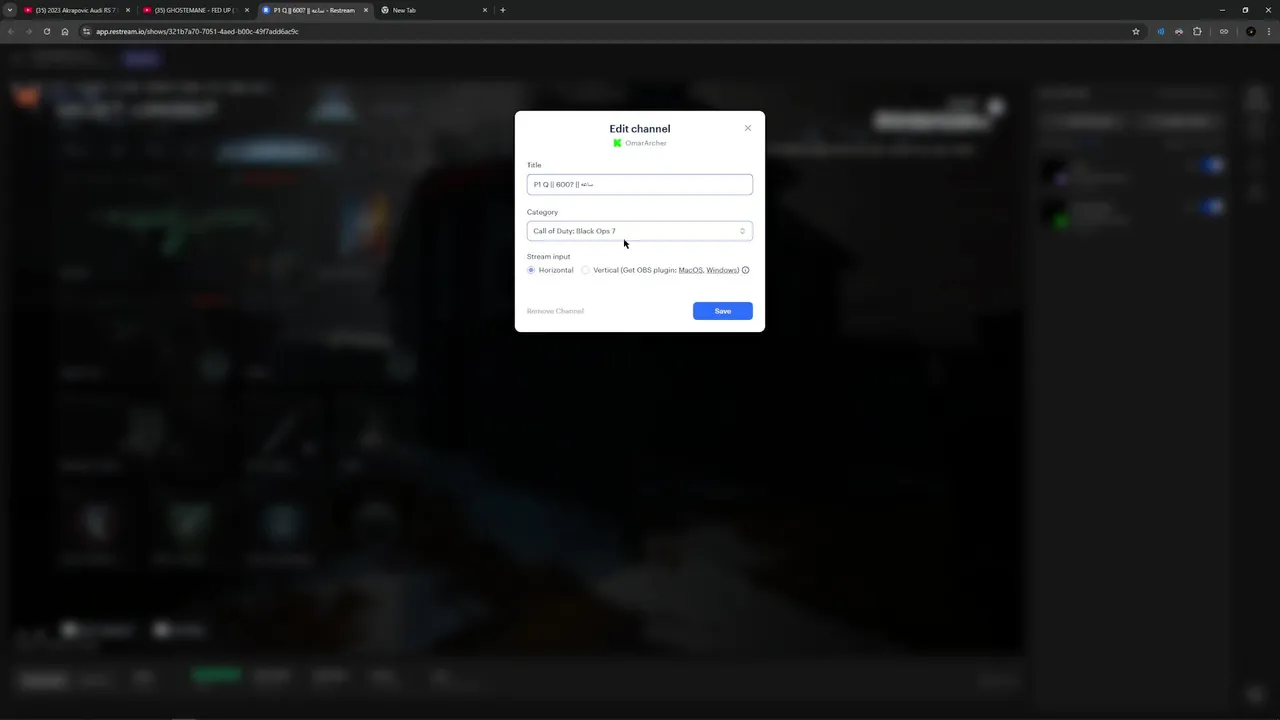The height and width of the screenshot is (720, 1280).
Task: Open the Extensions puzzle icon
Action: 1197,31
